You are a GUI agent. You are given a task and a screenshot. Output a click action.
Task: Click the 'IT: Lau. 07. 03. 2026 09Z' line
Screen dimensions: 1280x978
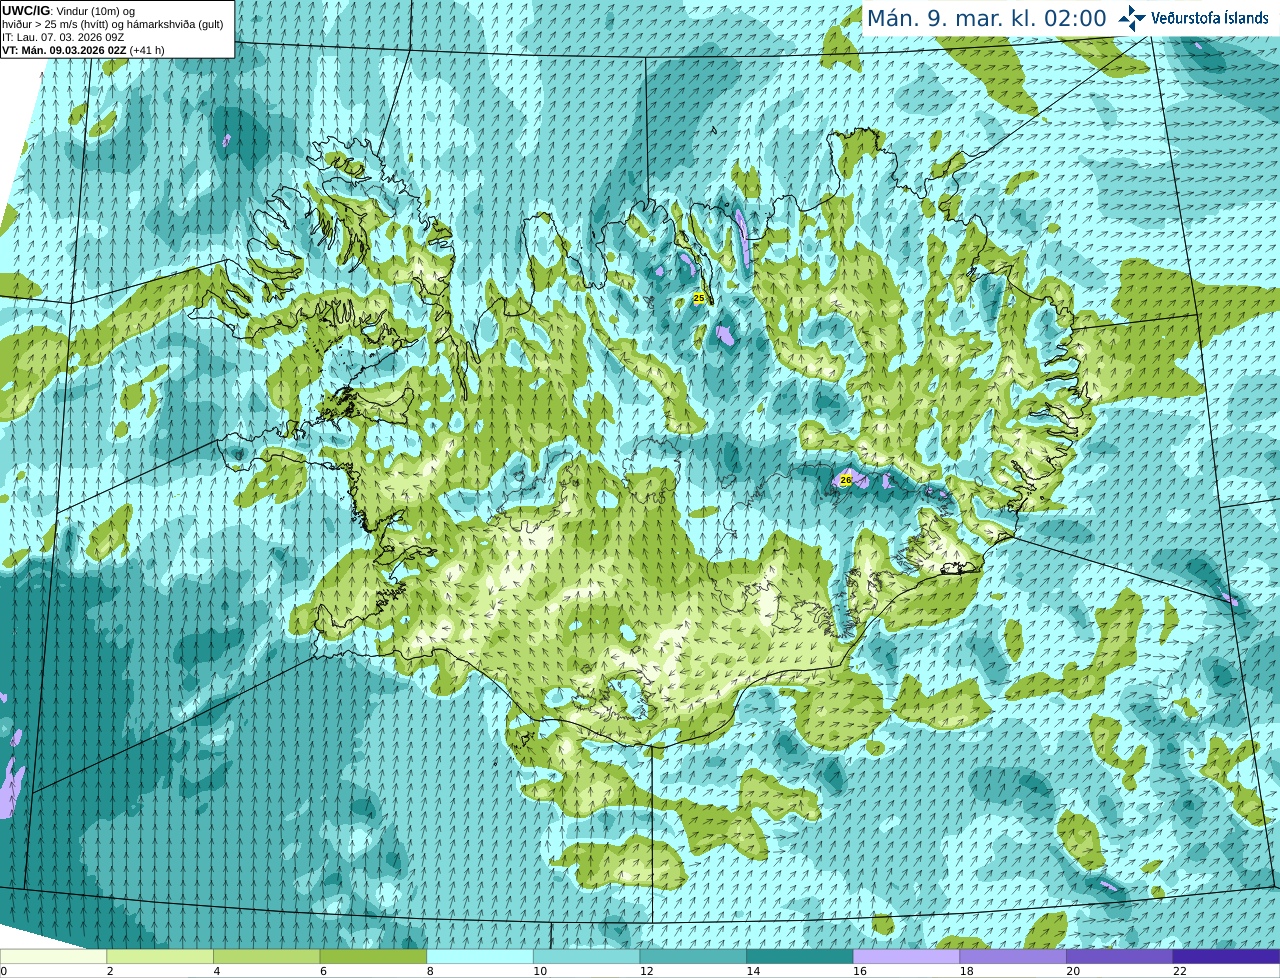63,37
